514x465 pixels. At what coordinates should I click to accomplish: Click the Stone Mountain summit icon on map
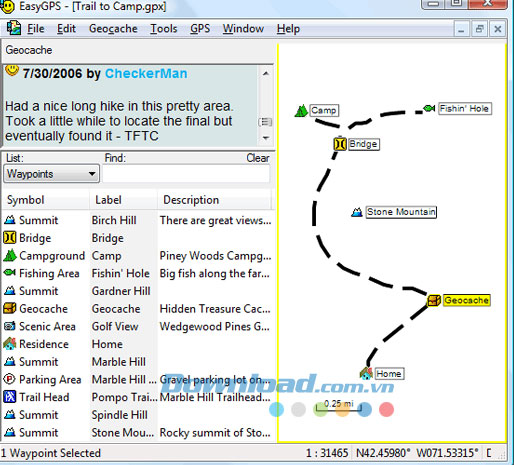click(357, 212)
